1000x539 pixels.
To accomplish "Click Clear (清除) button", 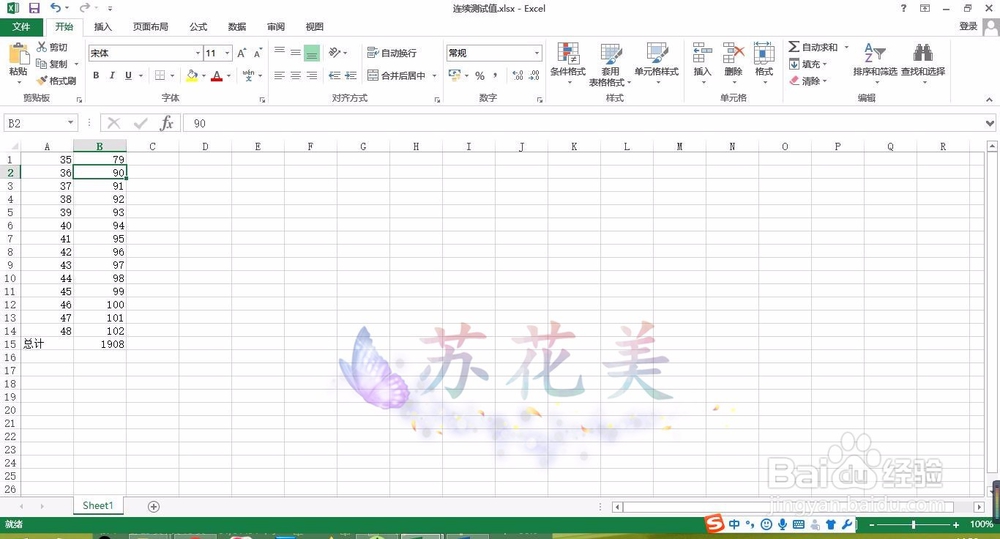I will pyautogui.click(x=807, y=81).
